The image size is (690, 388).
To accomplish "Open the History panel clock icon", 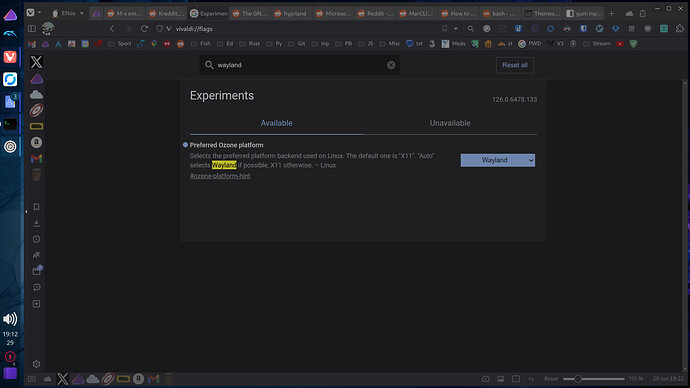I will 37,239.
